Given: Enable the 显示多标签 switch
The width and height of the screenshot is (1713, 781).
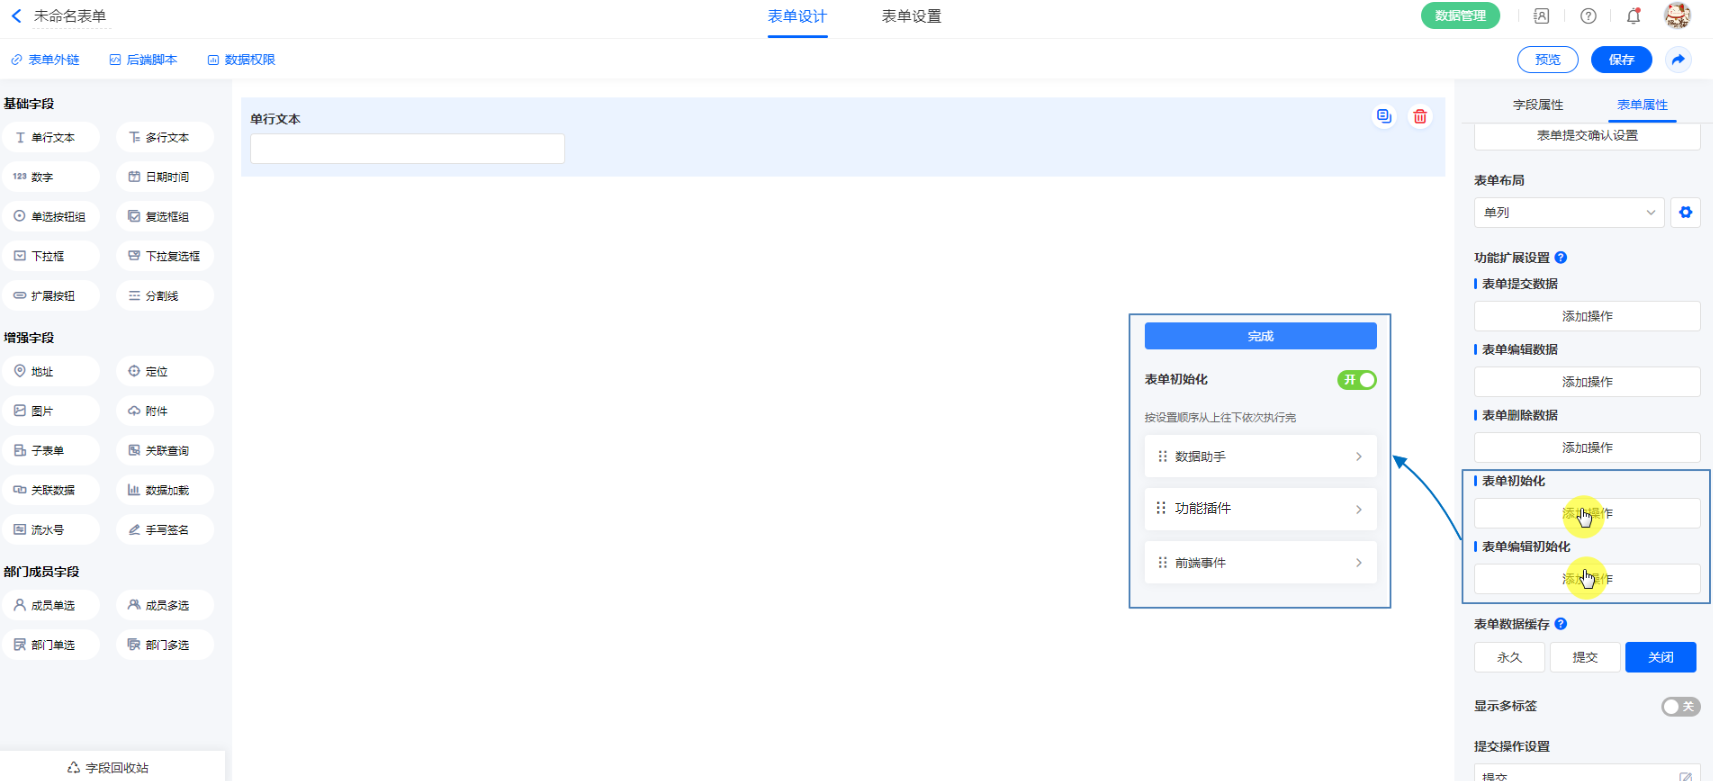Looking at the screenshot, I should click(x=1680, y=707).
